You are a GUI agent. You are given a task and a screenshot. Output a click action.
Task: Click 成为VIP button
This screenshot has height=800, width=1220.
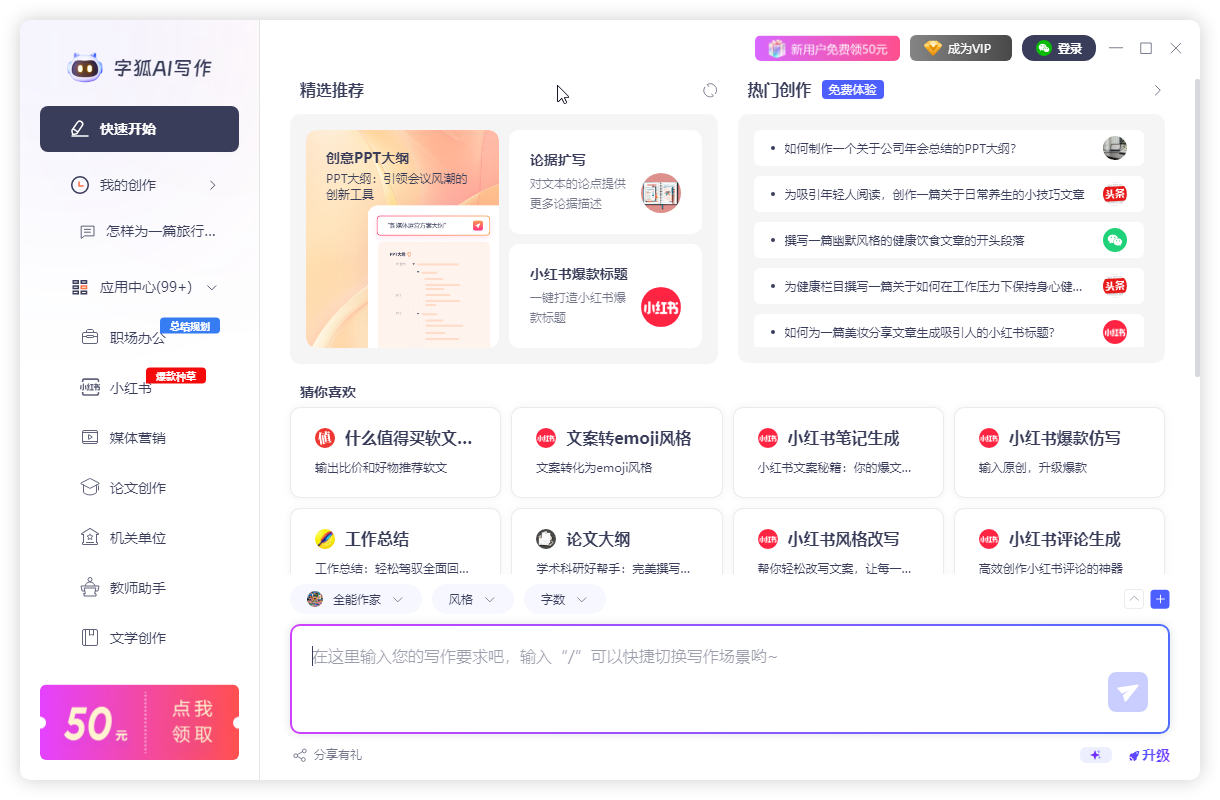coord(961,48)
